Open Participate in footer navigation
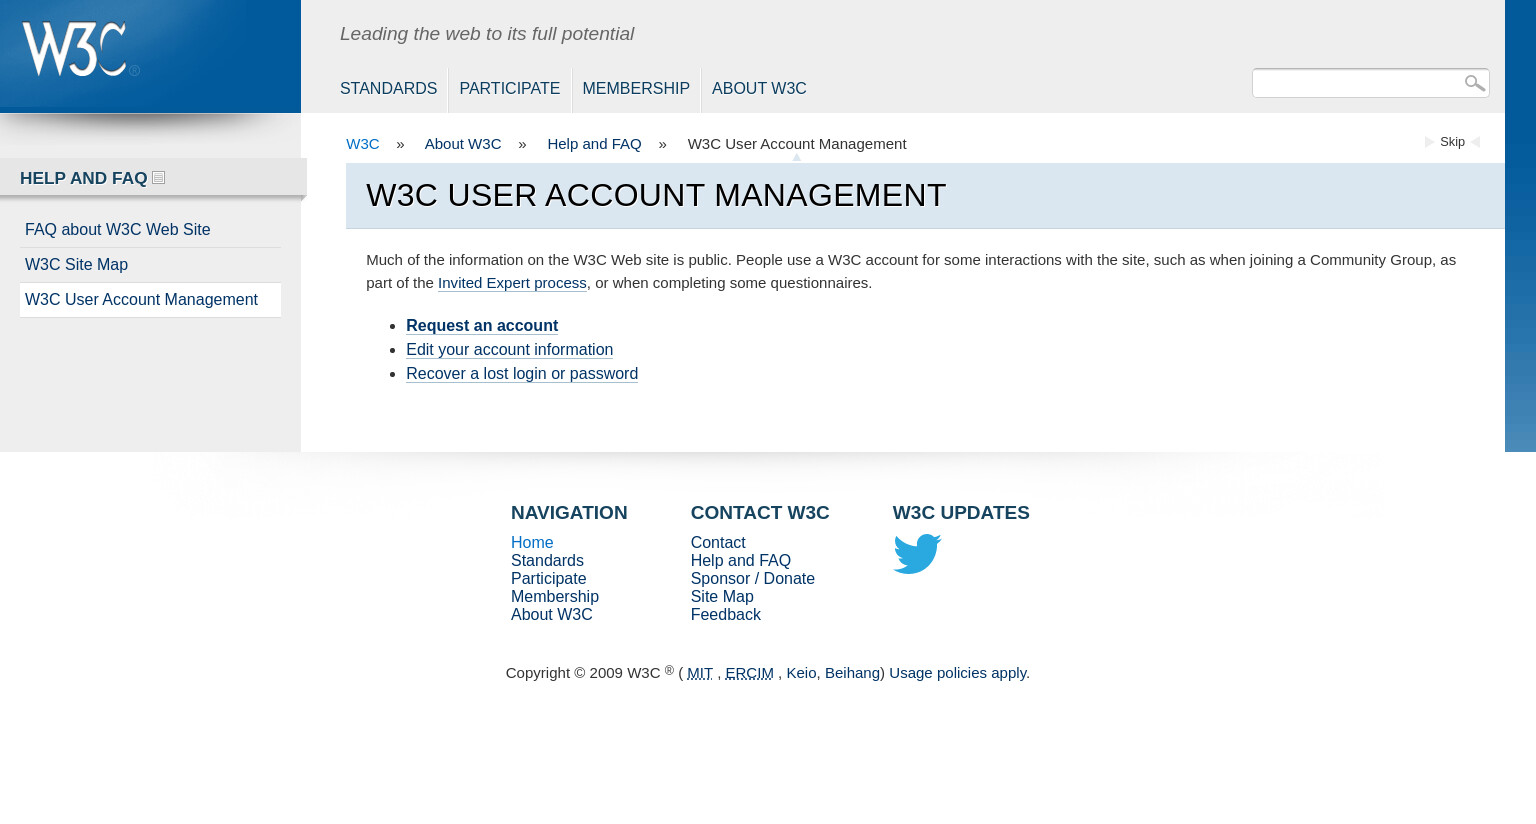 tap(548, 579)
